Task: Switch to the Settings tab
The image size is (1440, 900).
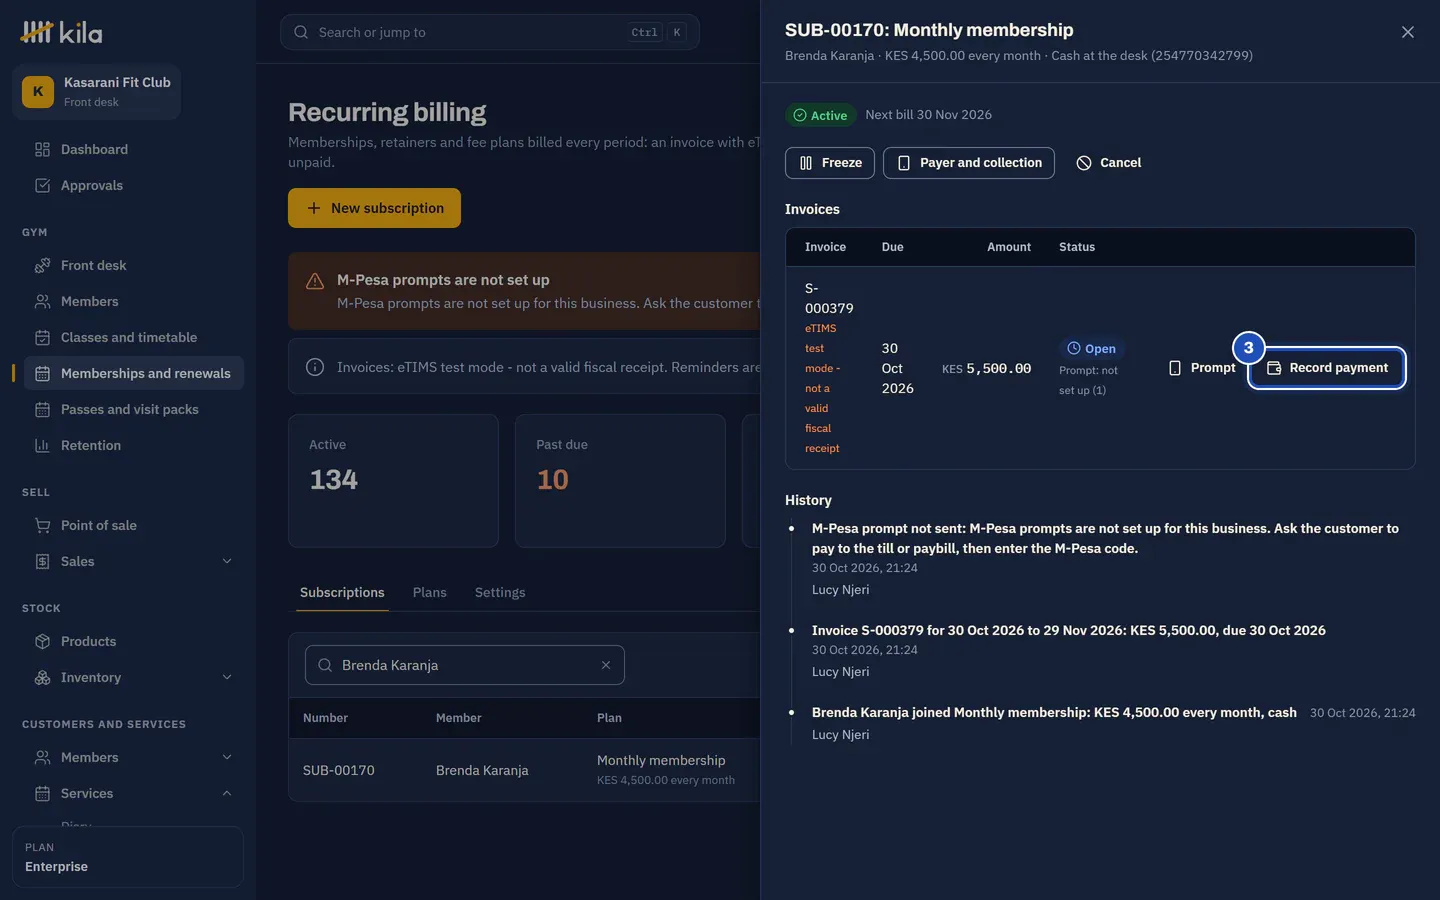Action: 500,592
